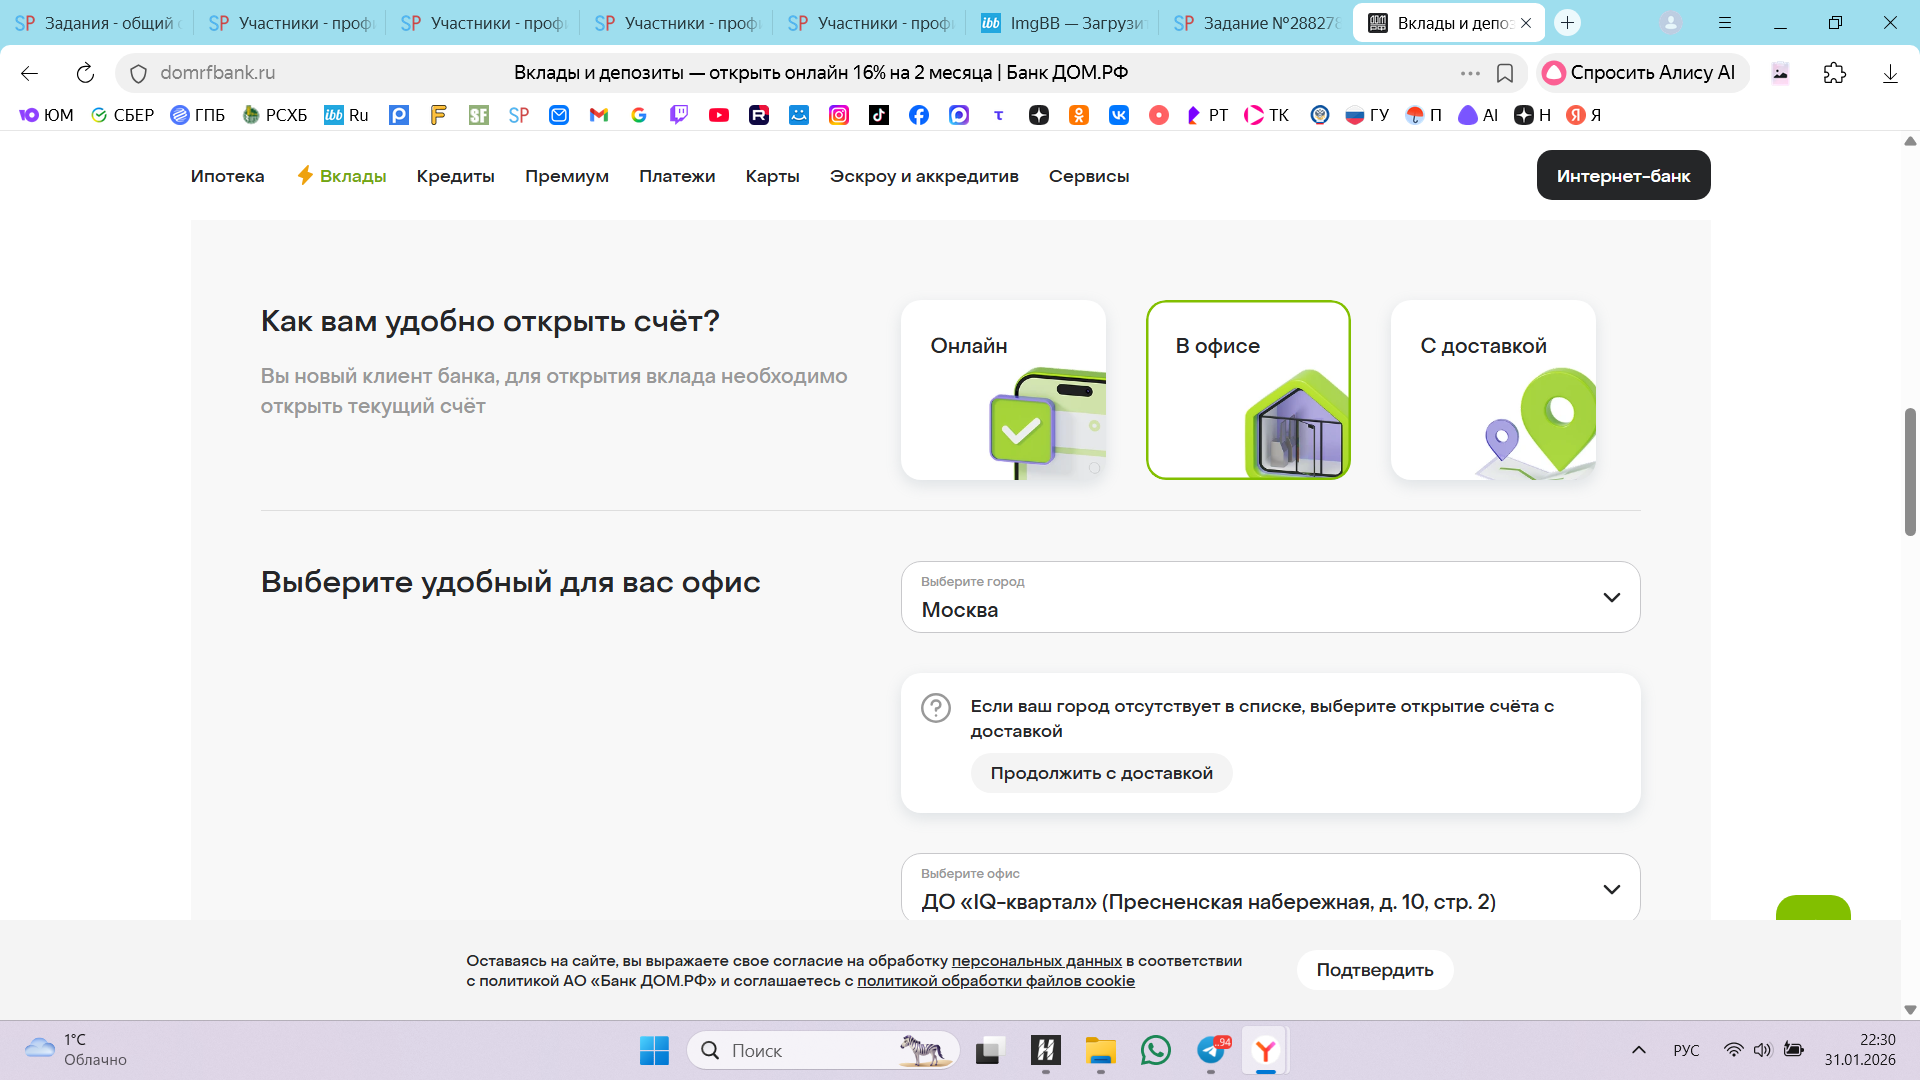This screenshot has height=1080, width=1920.
Task: Open browser extensions puzzle icon
Action: 1834,73
